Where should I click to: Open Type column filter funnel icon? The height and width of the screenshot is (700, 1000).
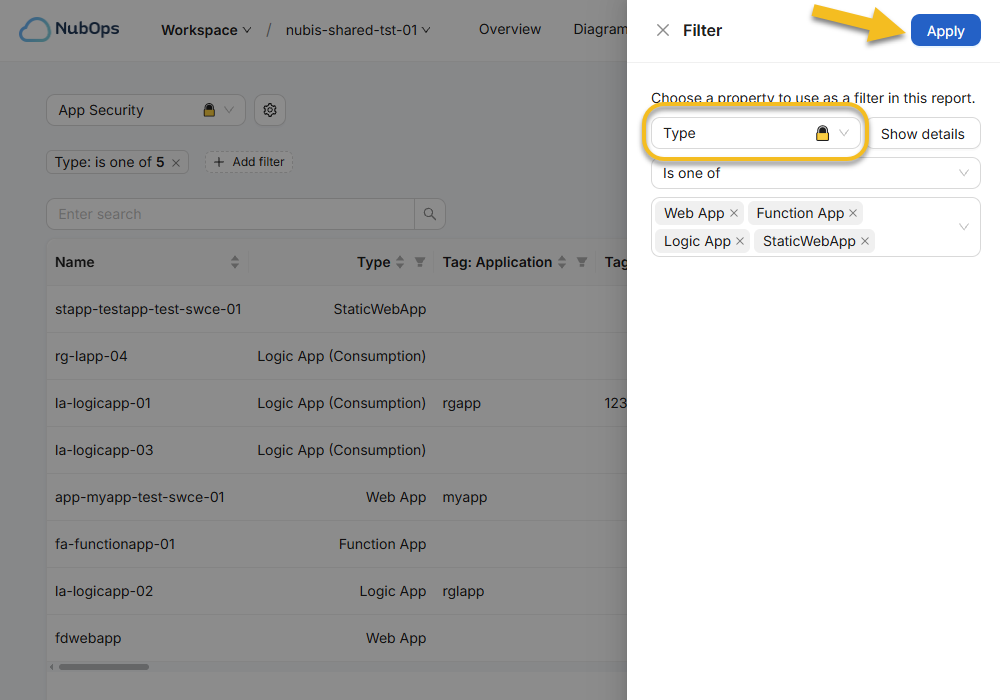coord(420,262)
